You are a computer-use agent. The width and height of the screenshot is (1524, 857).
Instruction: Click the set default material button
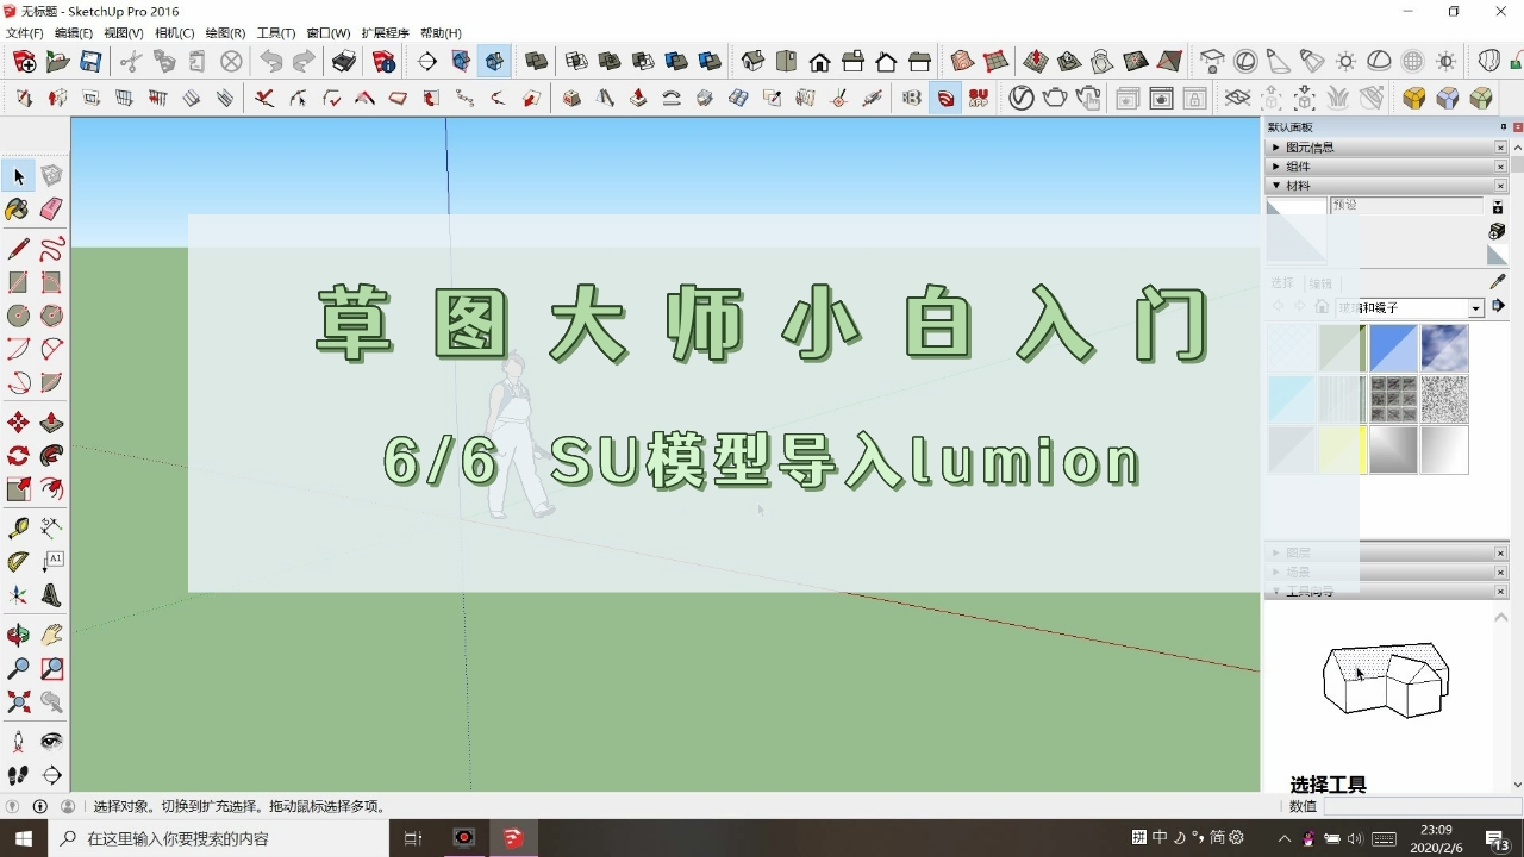[1497, 255]
